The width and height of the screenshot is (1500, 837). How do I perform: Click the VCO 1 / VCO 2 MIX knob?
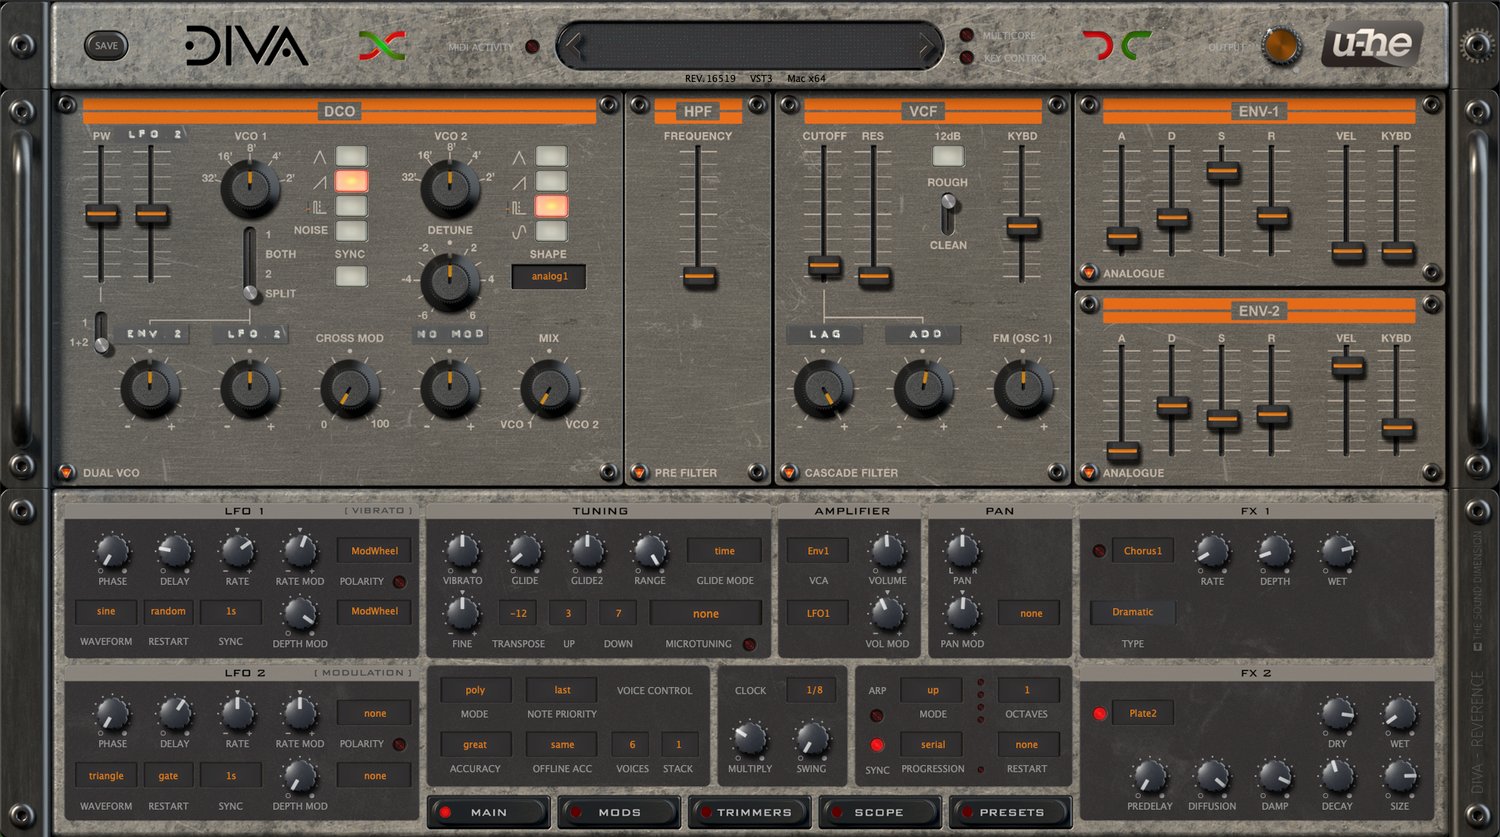tap(550, 389)
